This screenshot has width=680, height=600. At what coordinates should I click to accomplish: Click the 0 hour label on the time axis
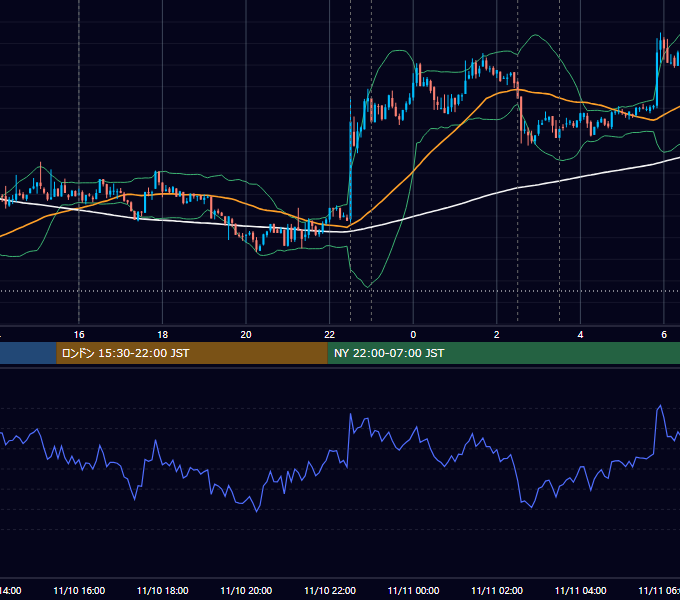coord(413,335)
